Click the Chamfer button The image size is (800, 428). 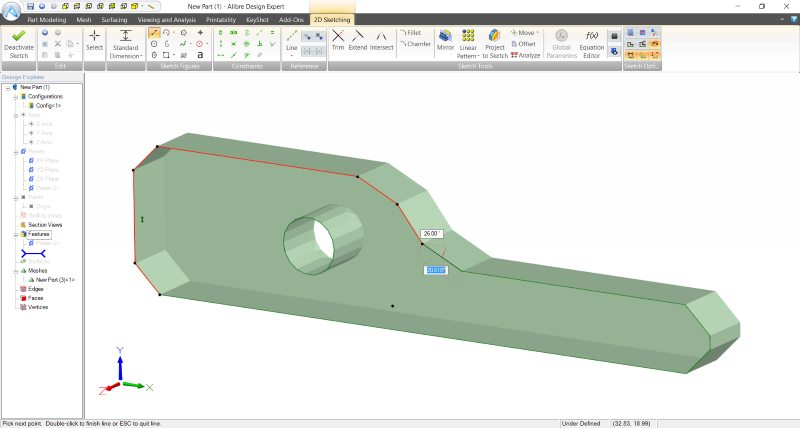pos(416,44)
